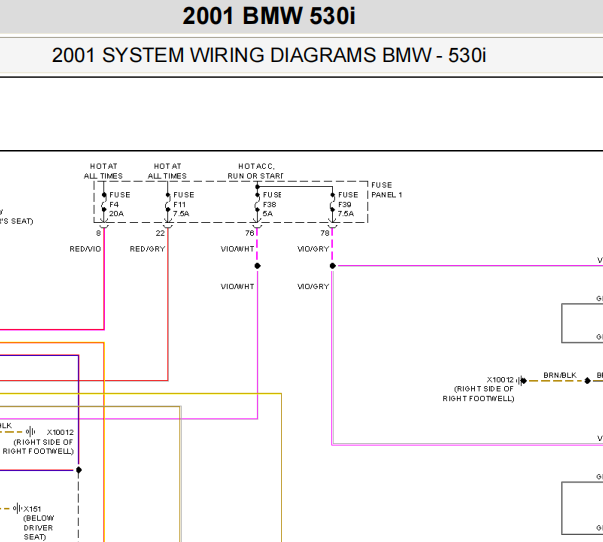This screenshot has width=603, height=542.
Task: Select the "BRN/BLK" wire label
Action: point(560,375)
